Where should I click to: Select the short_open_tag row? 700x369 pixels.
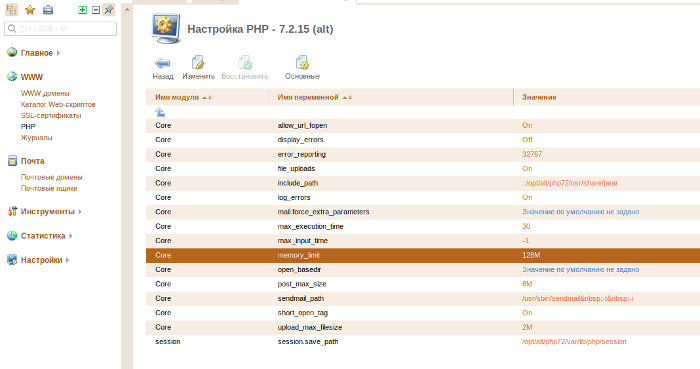[x=423, y=313]
